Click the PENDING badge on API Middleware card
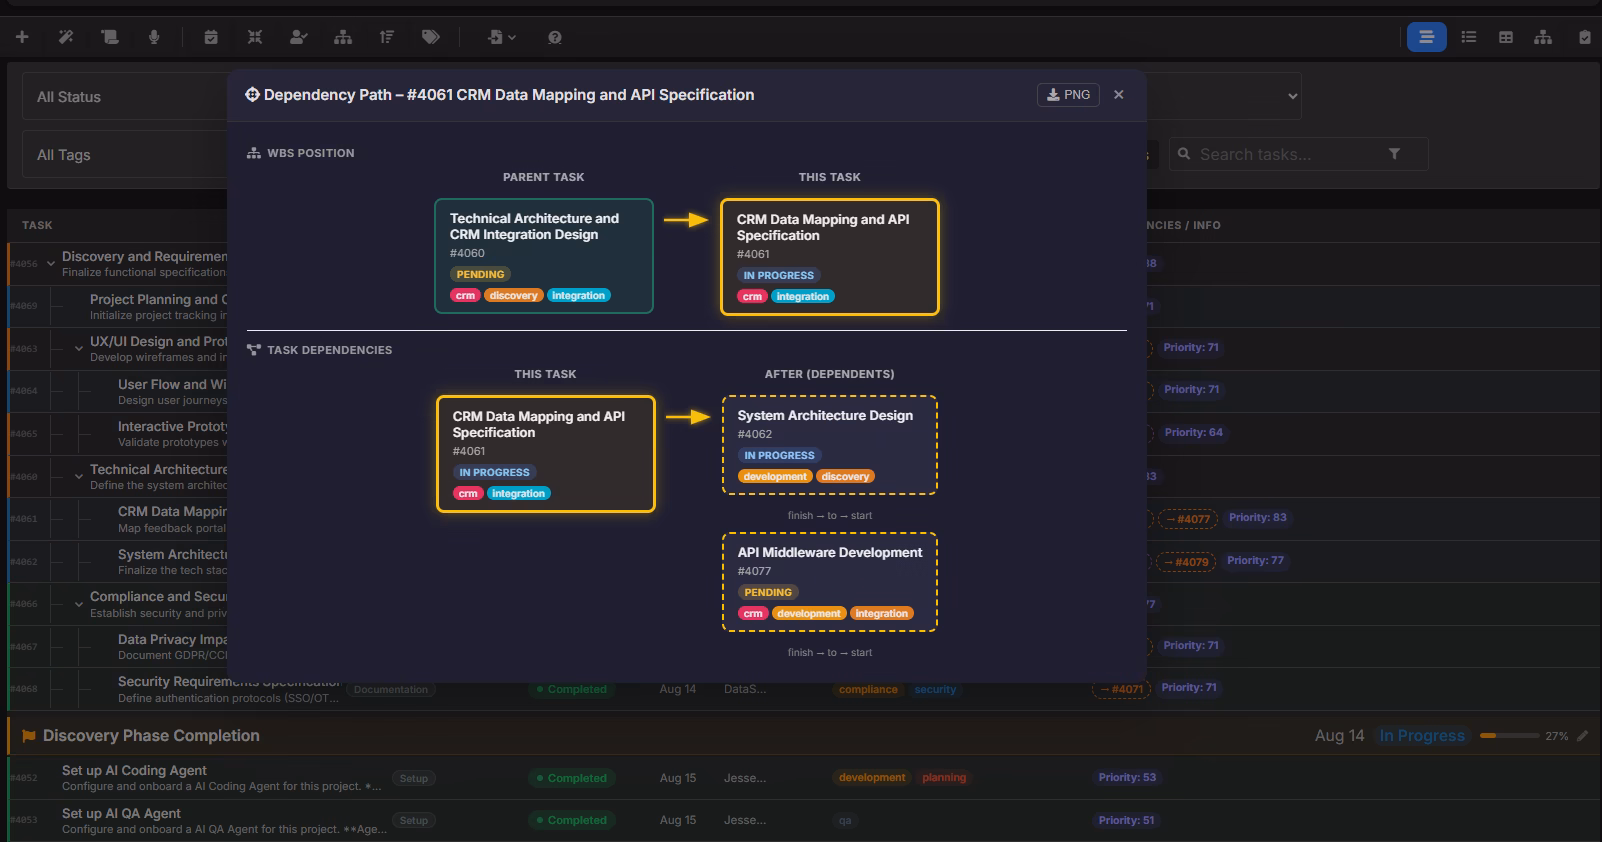Viewport: 1602px width, 842px height. tap(768, 592)
